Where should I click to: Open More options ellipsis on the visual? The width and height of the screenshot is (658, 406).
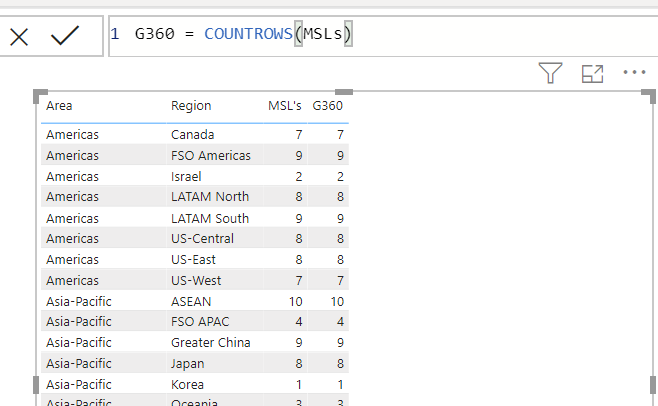634,72
